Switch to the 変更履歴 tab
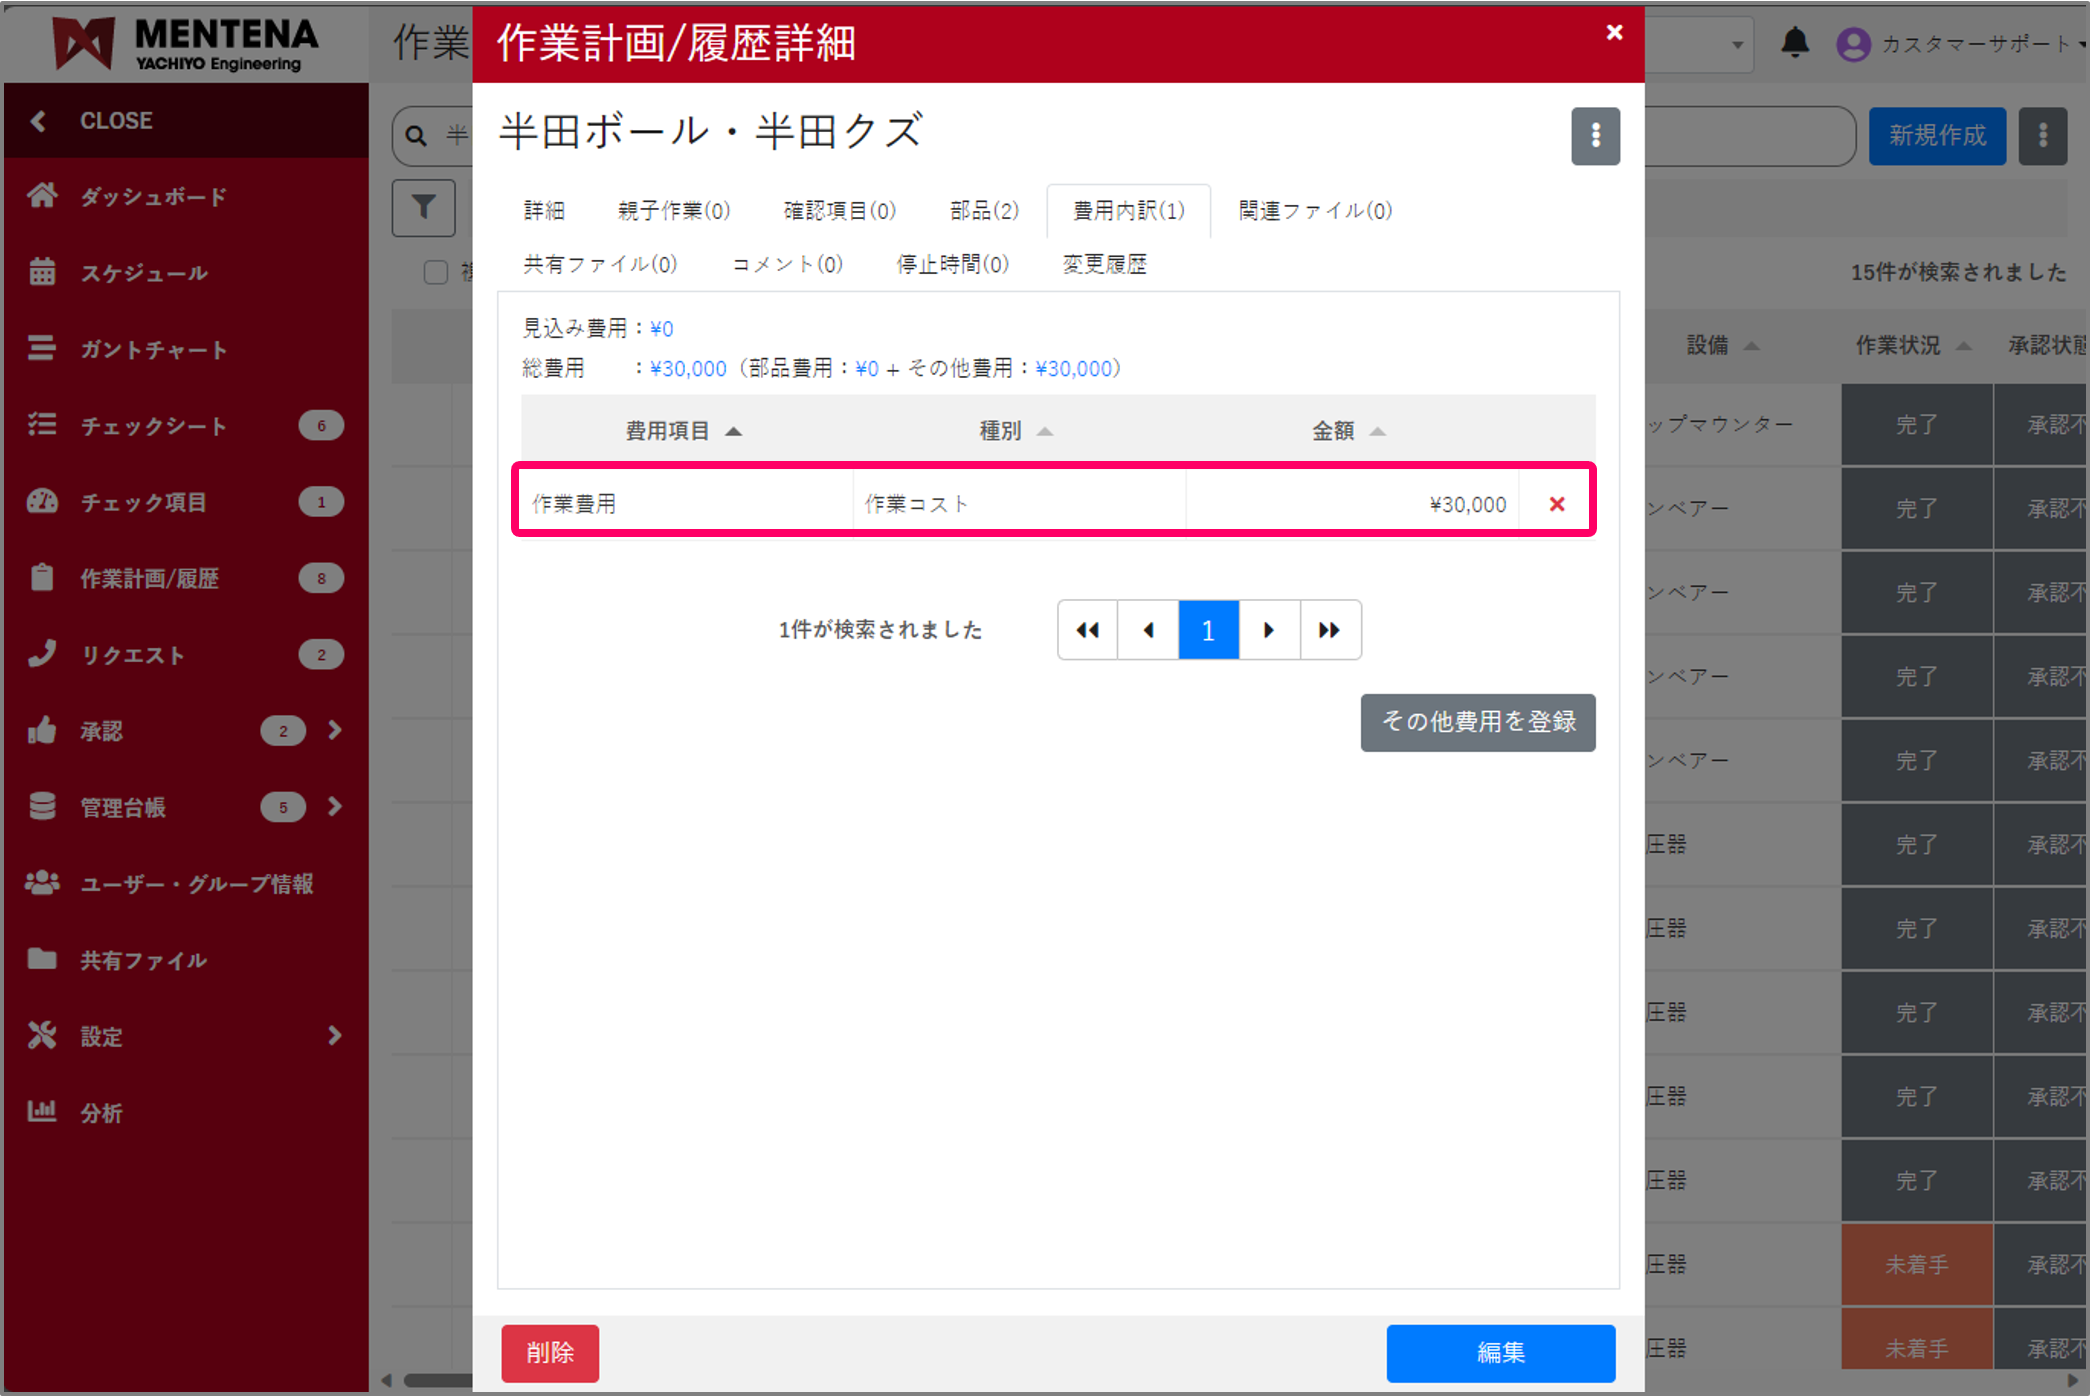Viewport: 2090px width, 1397px height. 1104,264
